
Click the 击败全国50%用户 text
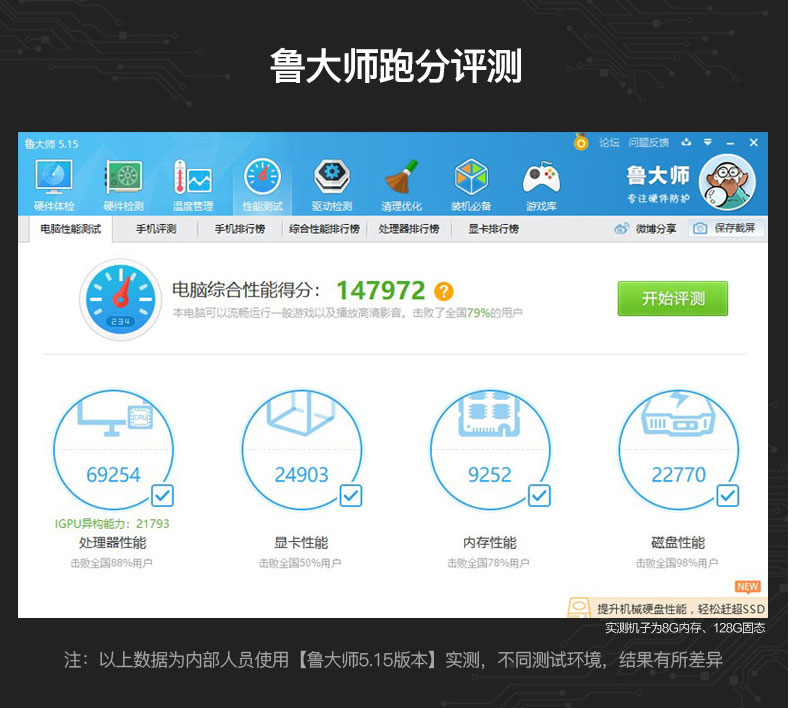[300, 563]
